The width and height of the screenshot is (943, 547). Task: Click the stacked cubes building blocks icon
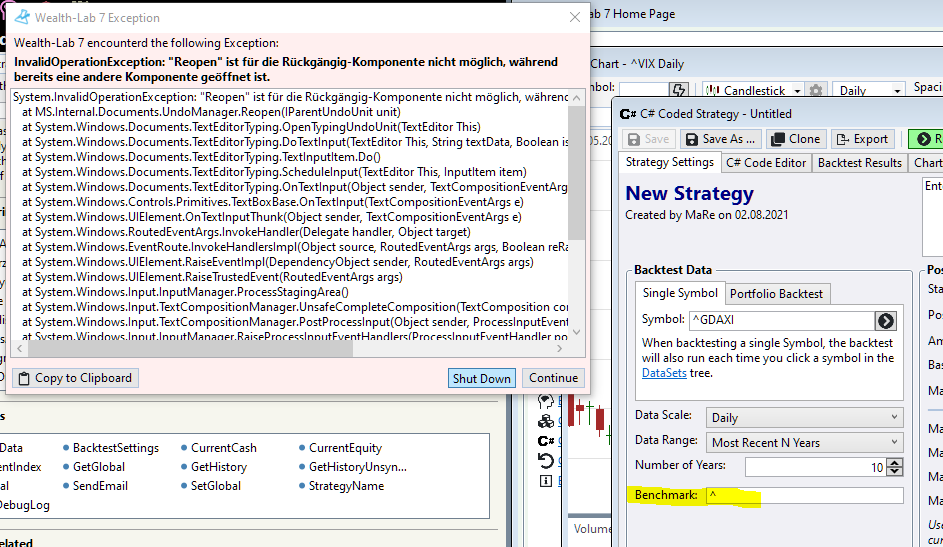click(x=545, y=421)
